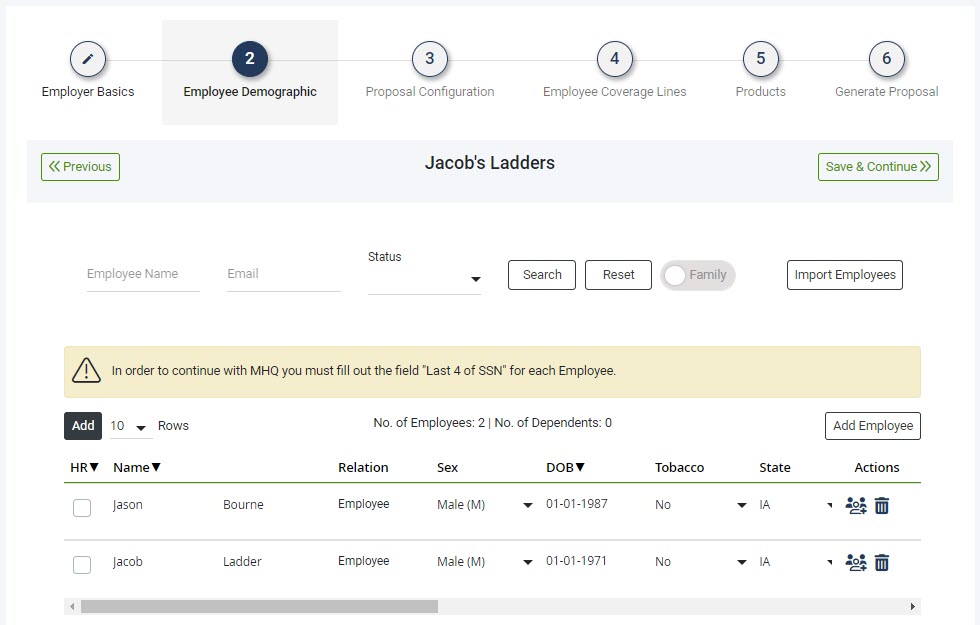Viewport: 980px width, 625px height.
Task: Click the Add Employee button
Action: (x=872, y=426)
